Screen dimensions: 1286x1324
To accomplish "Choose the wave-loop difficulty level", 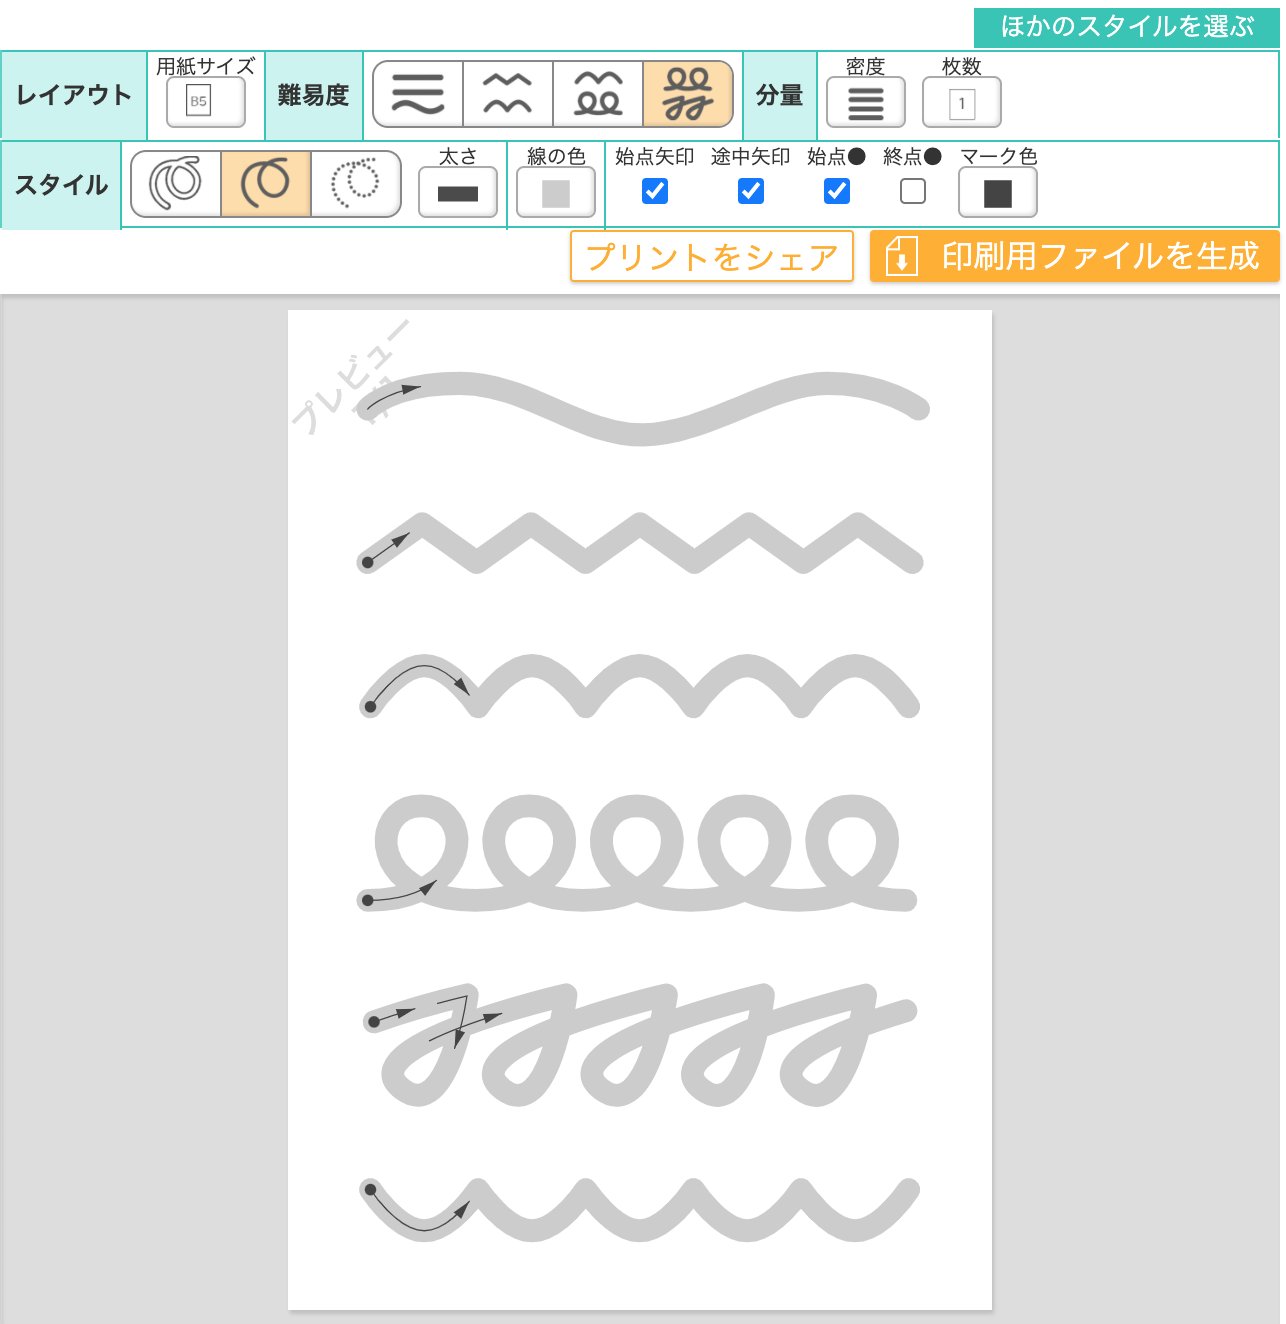I will tap(598, 94).
